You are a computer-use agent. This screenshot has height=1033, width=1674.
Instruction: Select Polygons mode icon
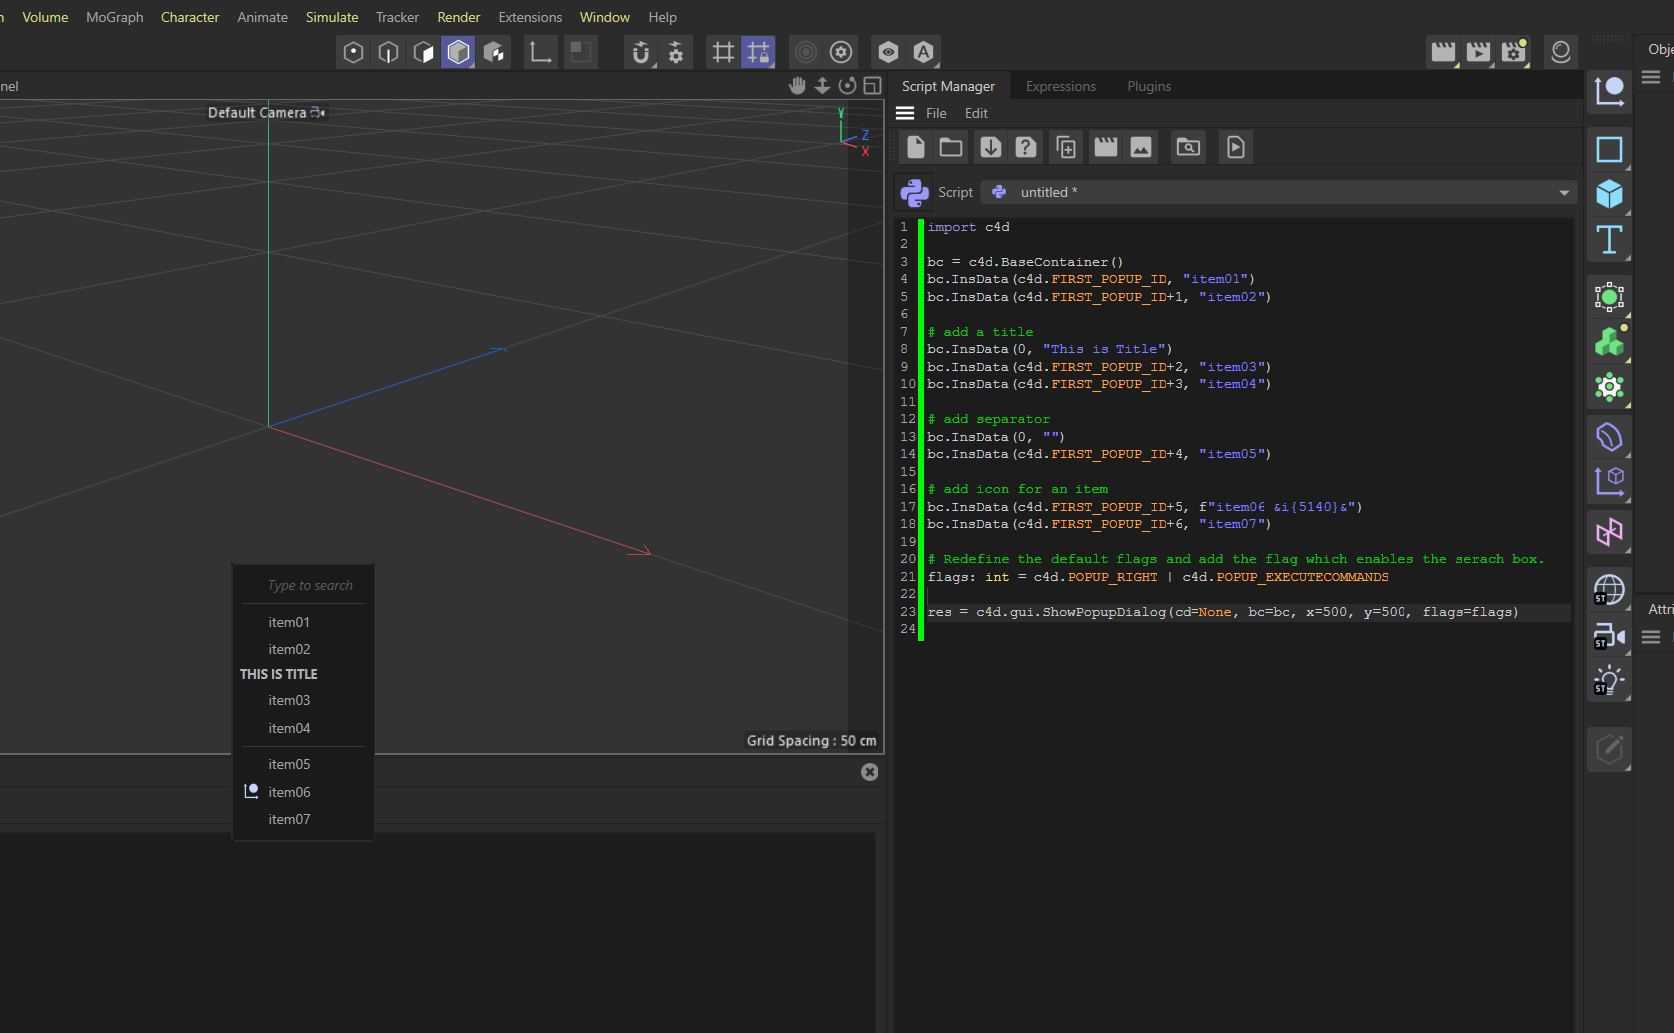[424, 52]
